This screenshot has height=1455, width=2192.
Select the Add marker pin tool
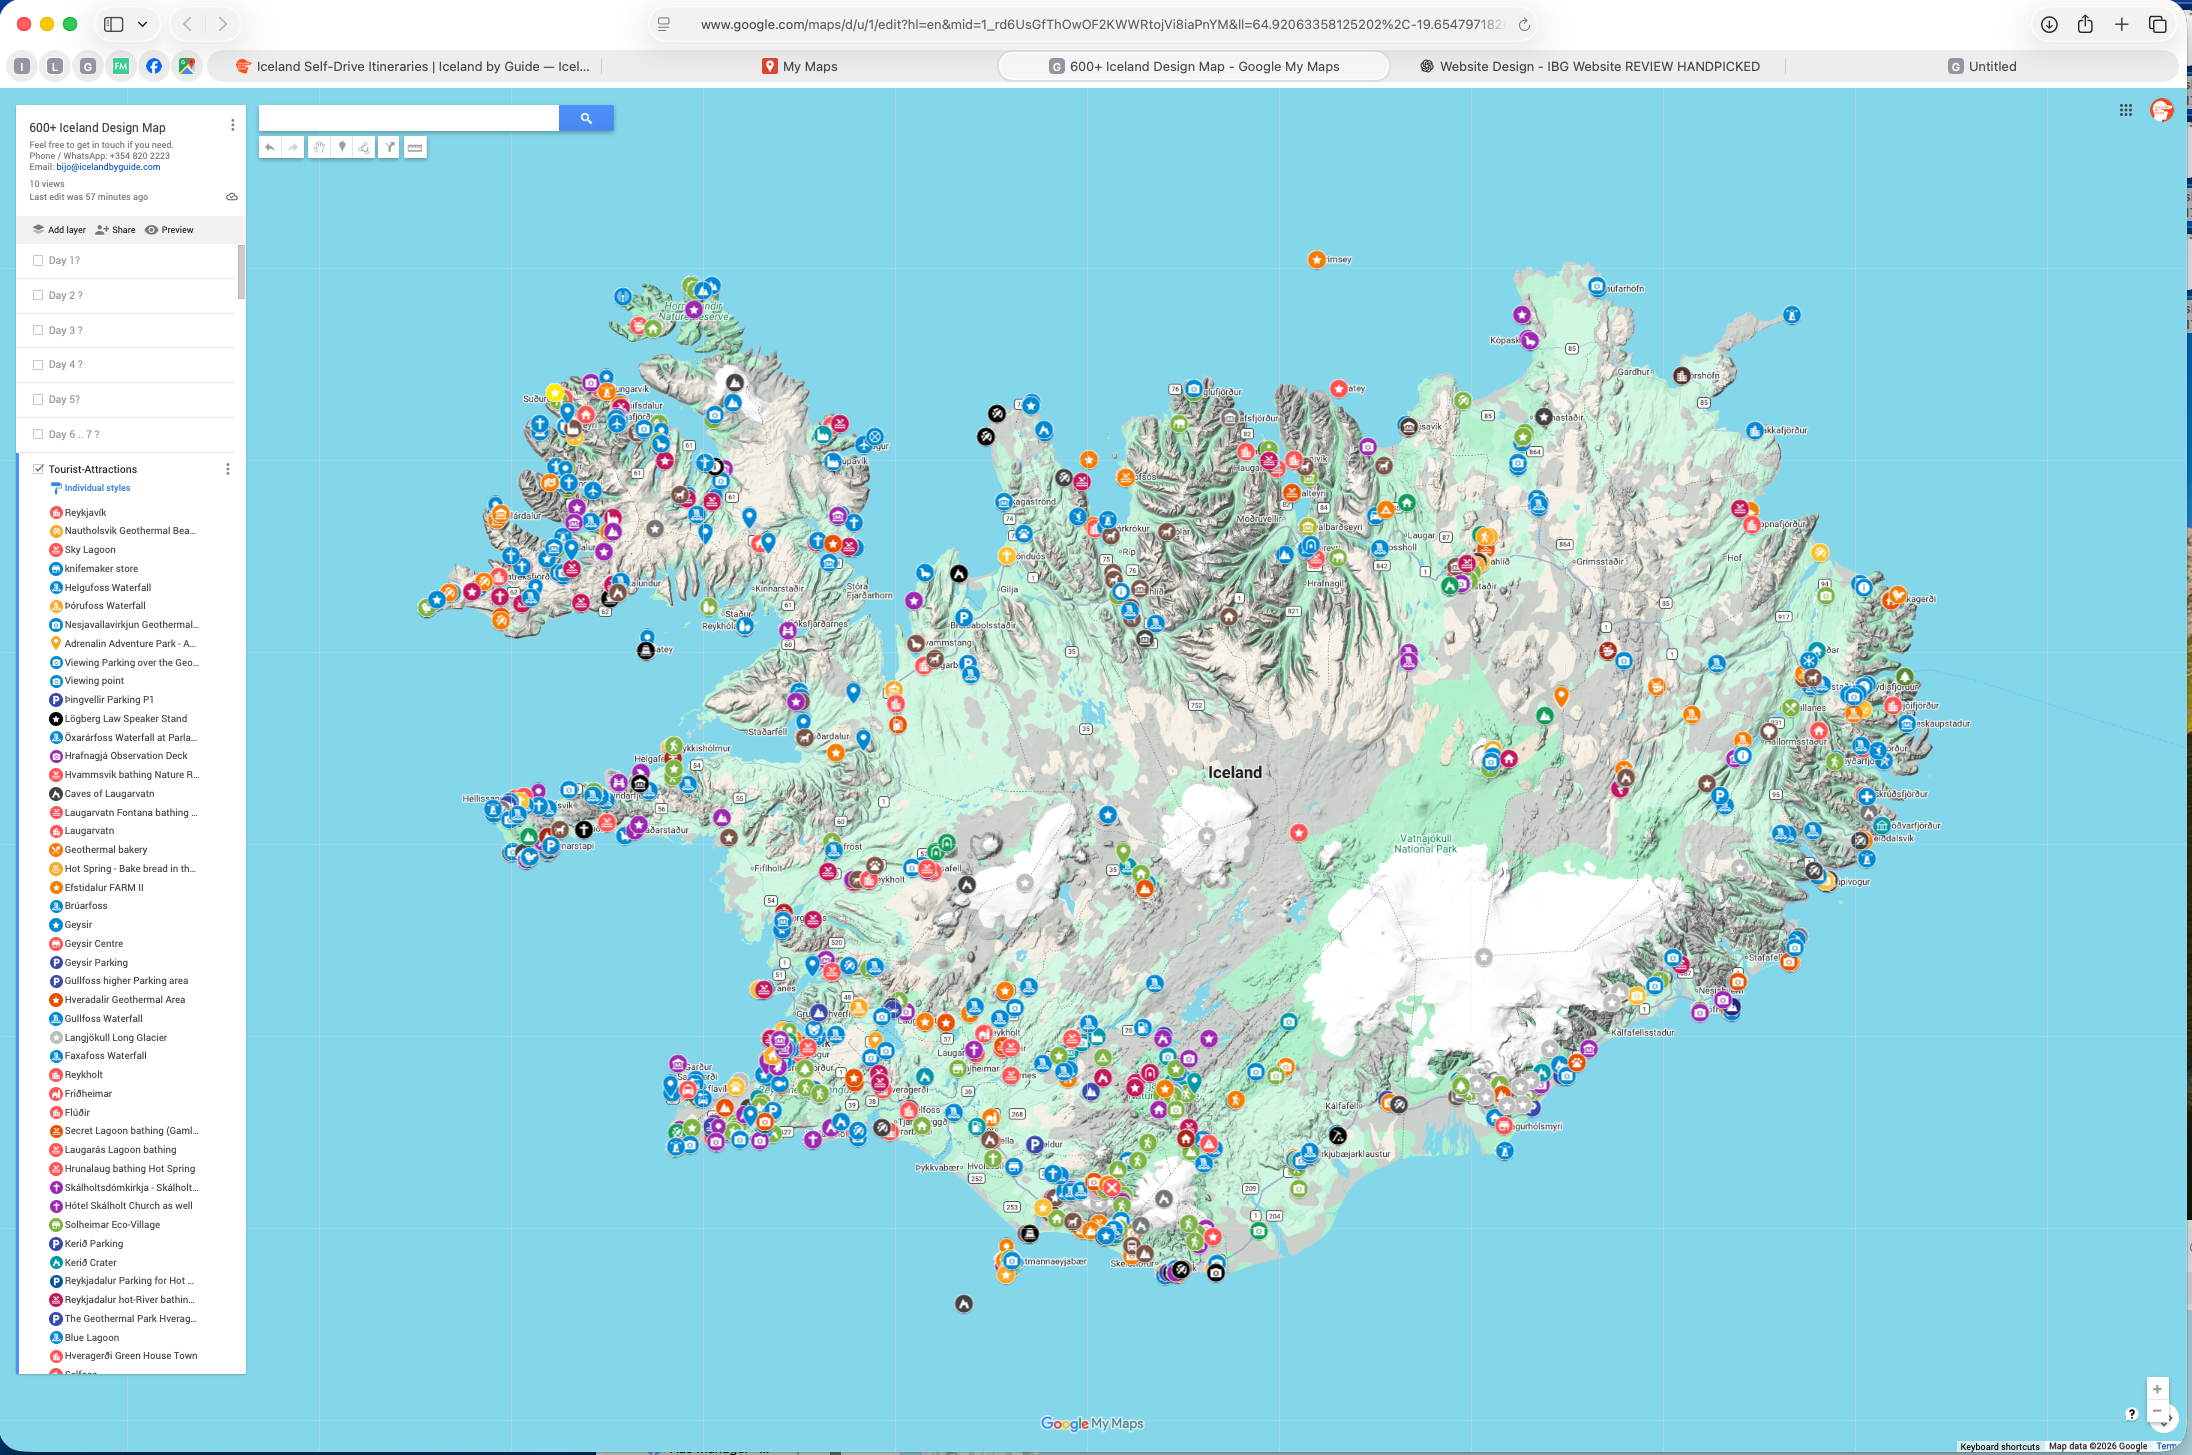[x=342, y=147]
